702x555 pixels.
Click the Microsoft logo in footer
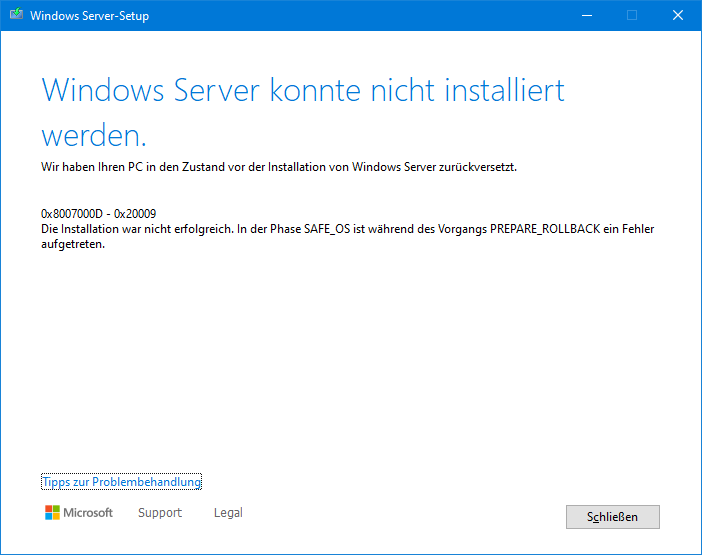point(79,512)
